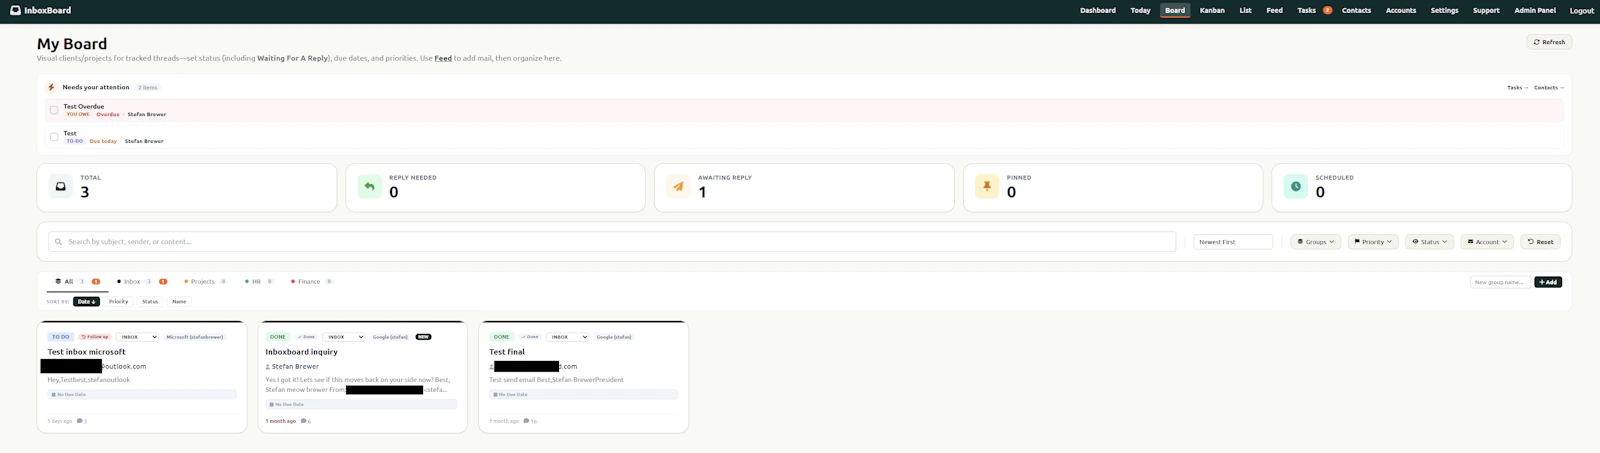
Task: Open the Today nav item
Action: pyautogui.click(x=1140, y=10)
